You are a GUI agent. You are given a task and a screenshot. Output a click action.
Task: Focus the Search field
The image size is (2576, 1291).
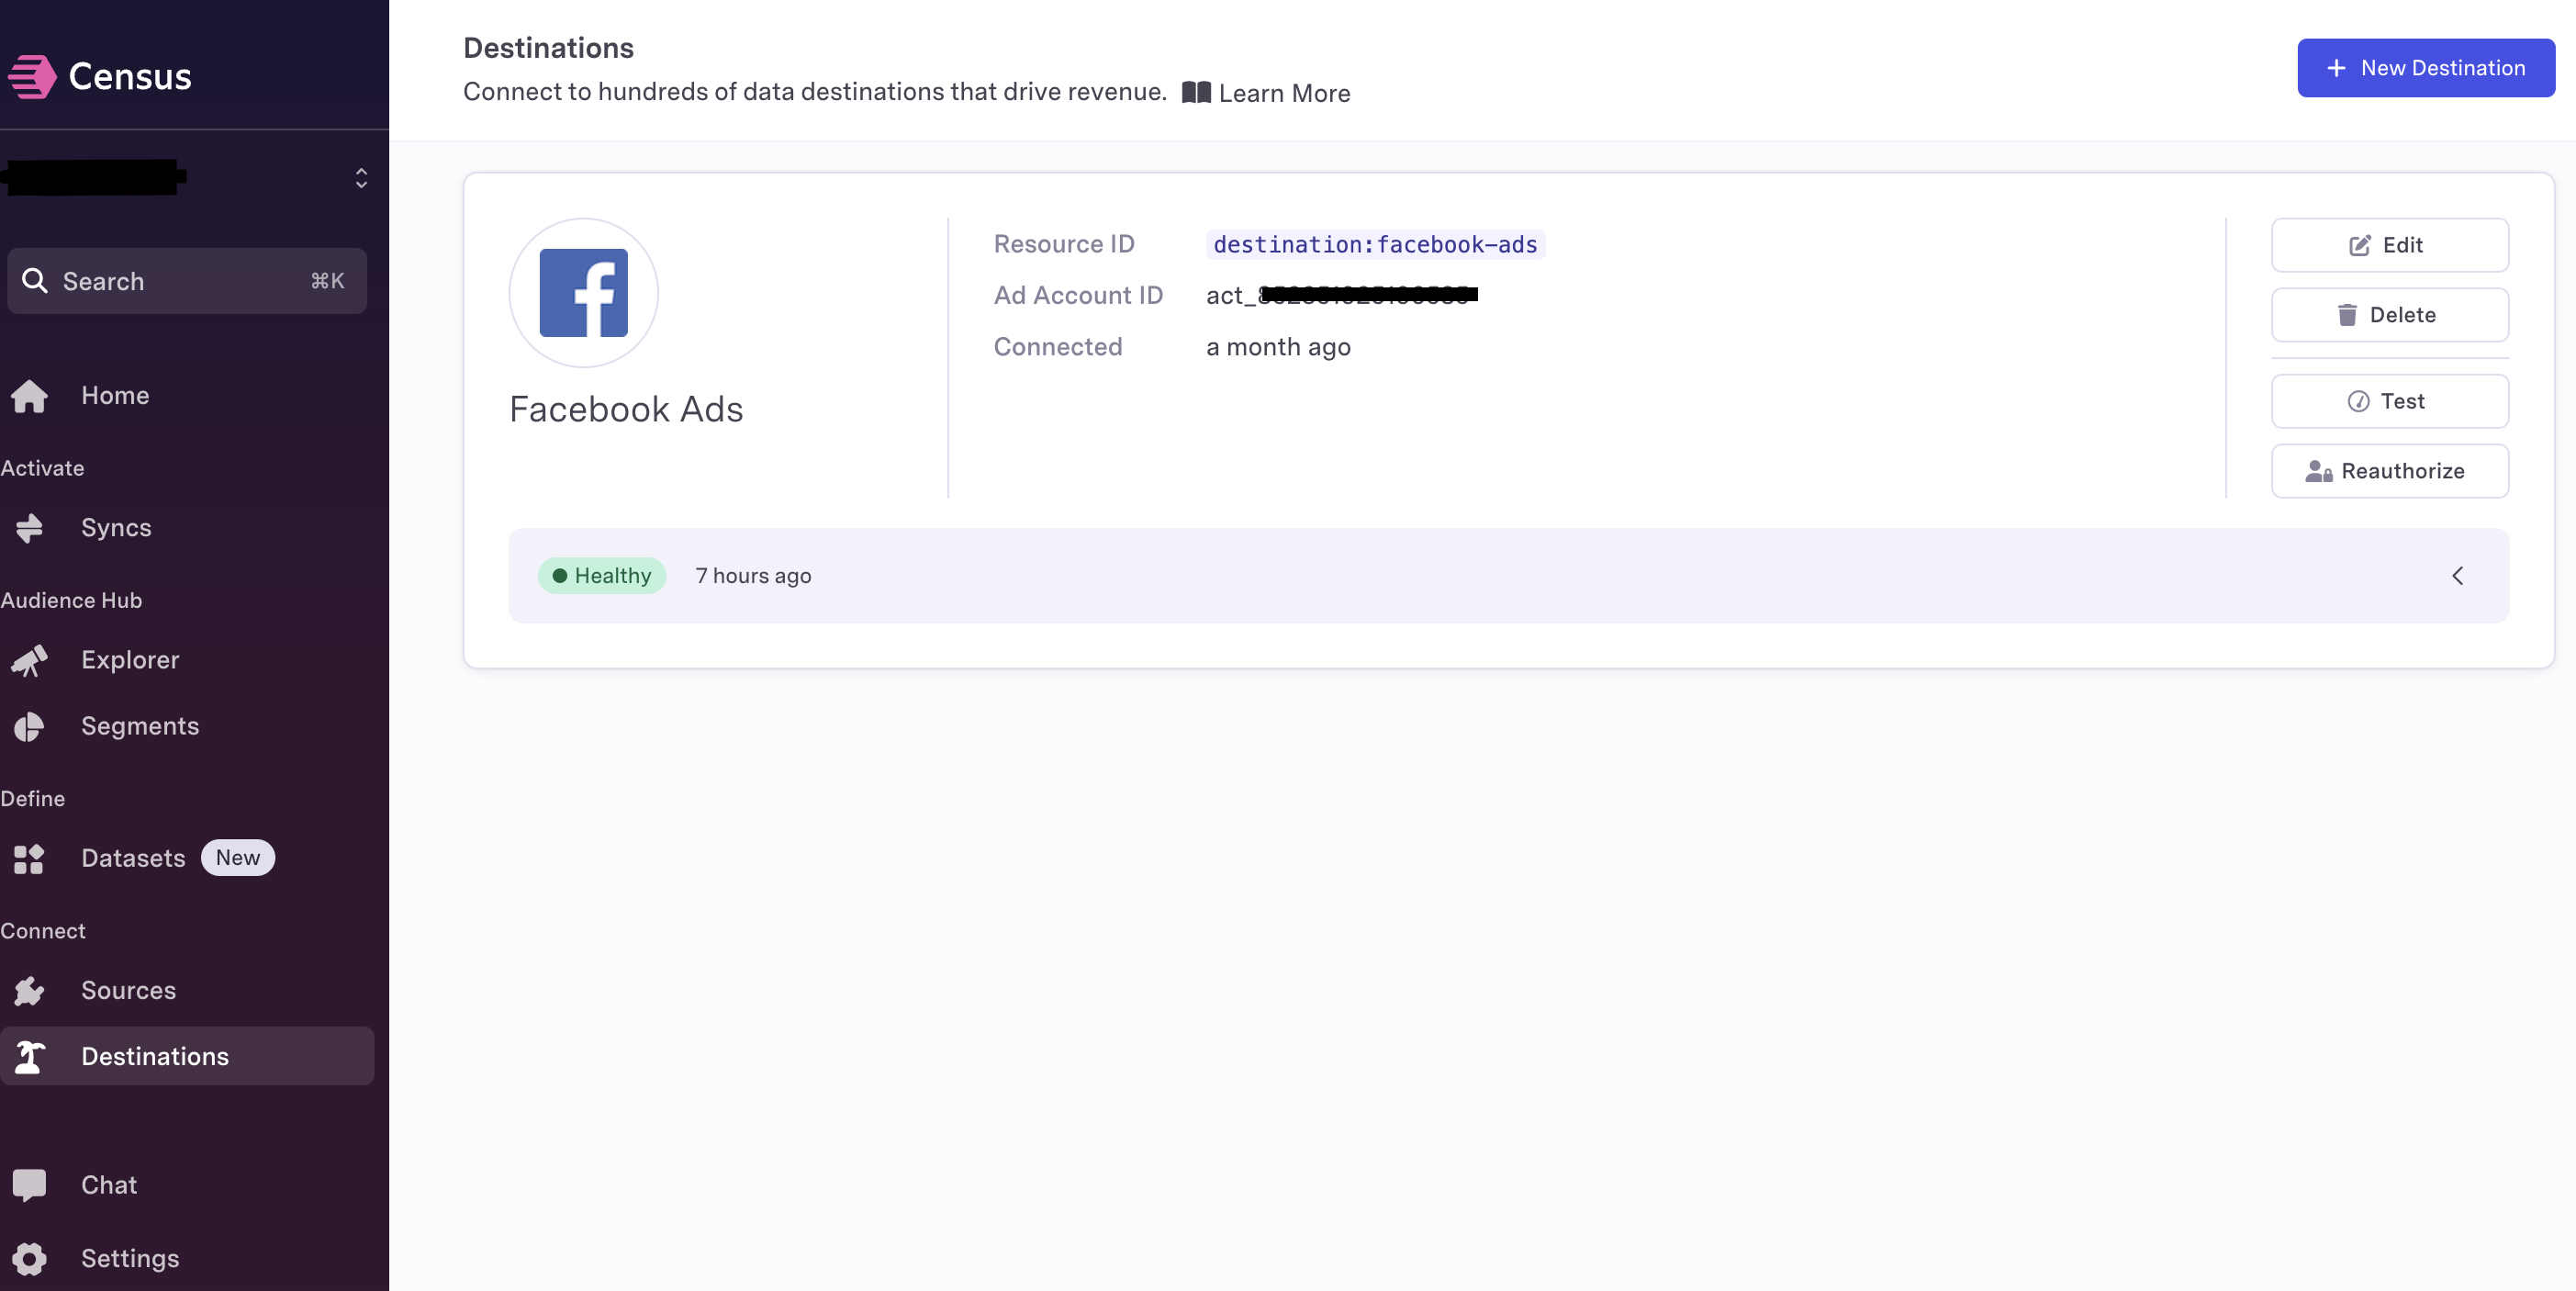coord(187,281)
